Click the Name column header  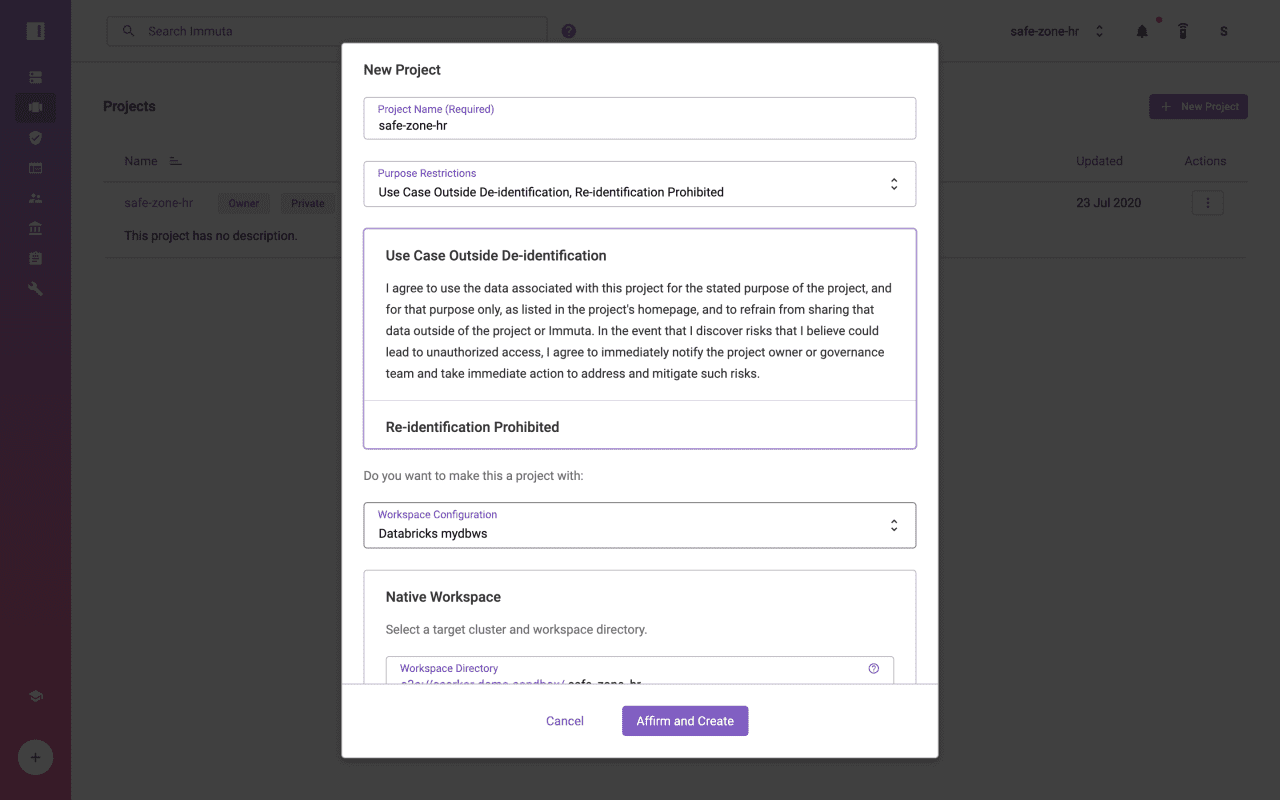141,161
